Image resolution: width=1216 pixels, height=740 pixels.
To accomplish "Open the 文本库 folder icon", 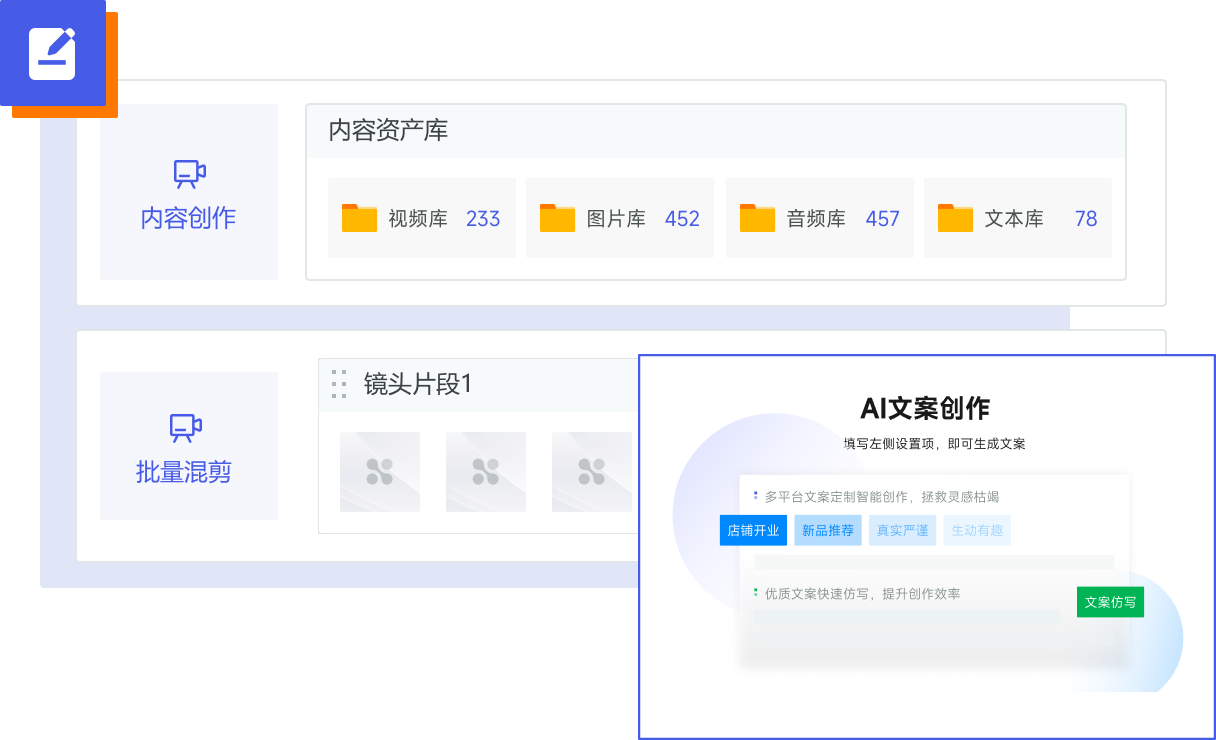I will (955, 218).
